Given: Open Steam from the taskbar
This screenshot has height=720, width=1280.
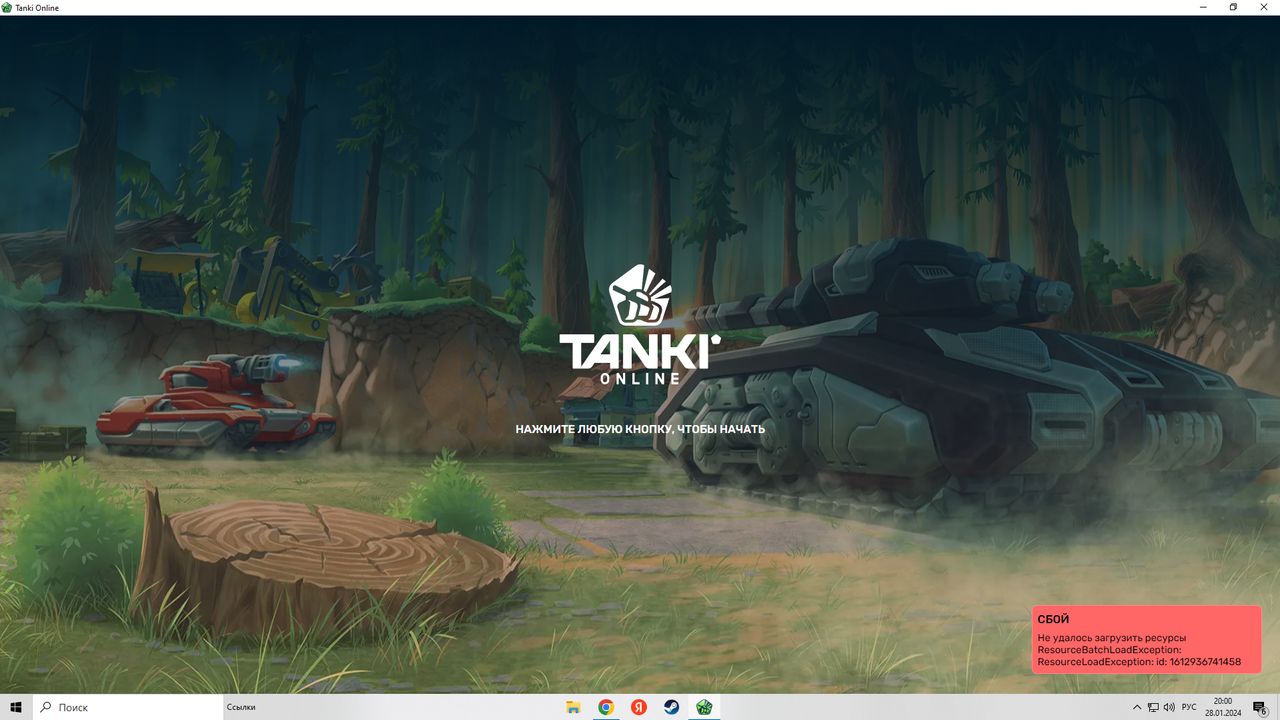Looking at the screenshot, I should tap(672, 707).
